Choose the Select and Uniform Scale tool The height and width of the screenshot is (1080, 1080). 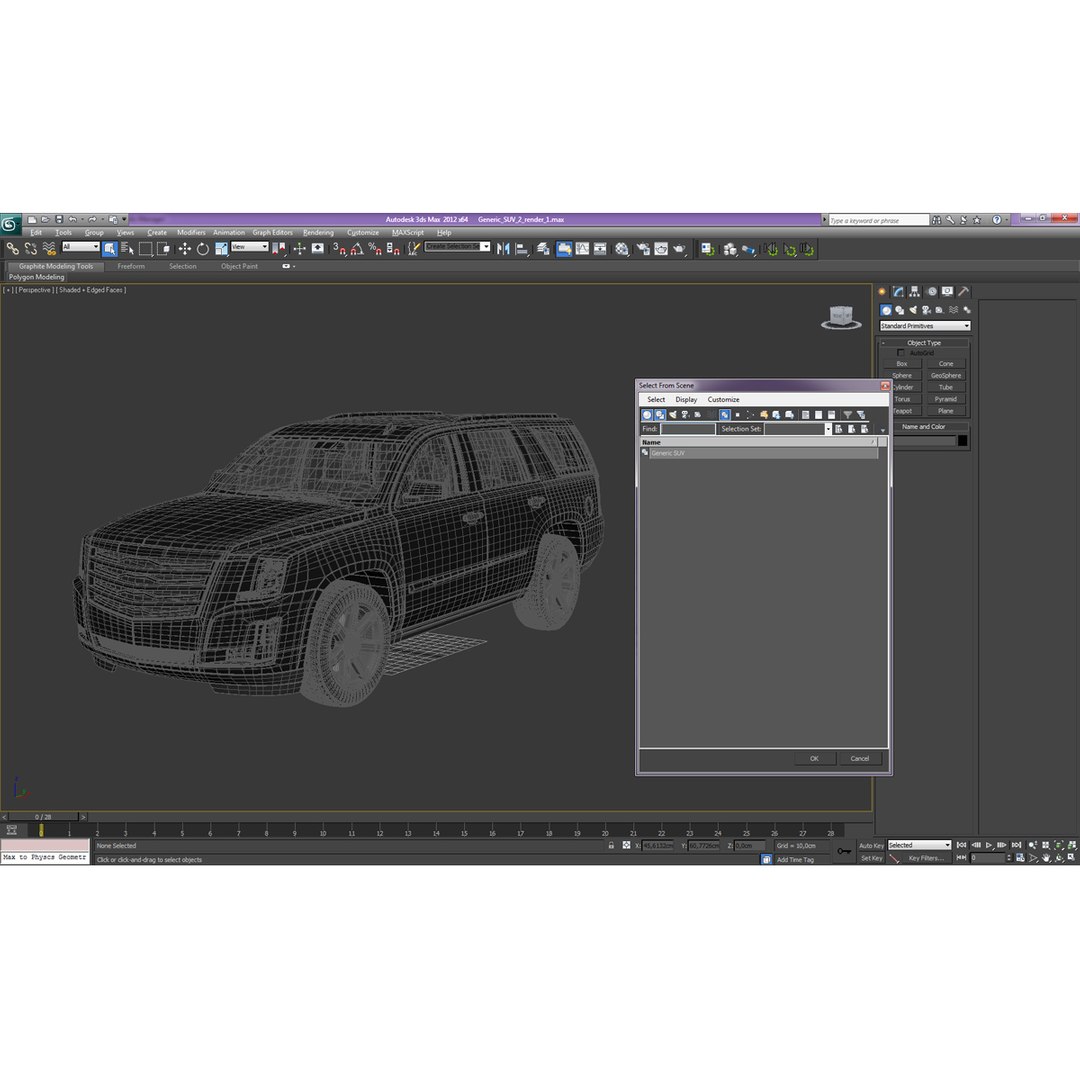(221, 249)
